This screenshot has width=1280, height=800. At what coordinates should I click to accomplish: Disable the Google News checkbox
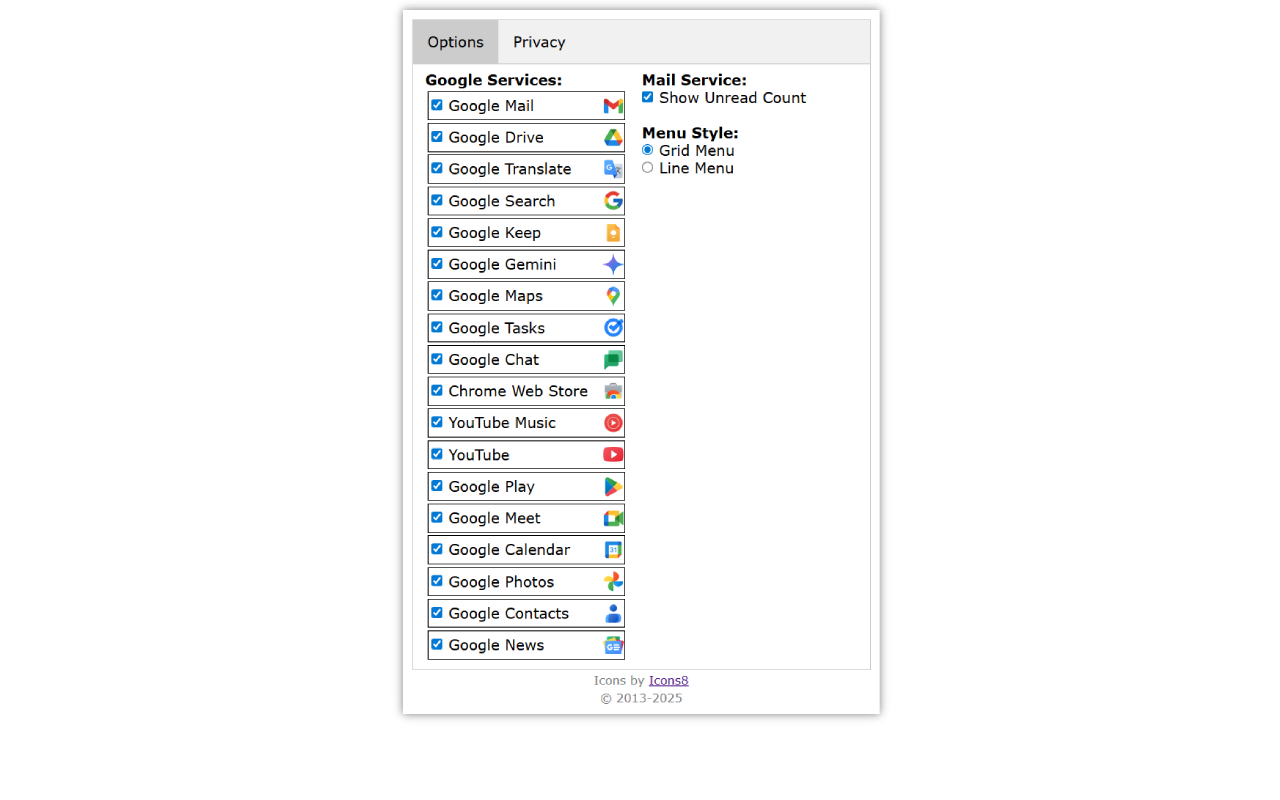(437, 644)
